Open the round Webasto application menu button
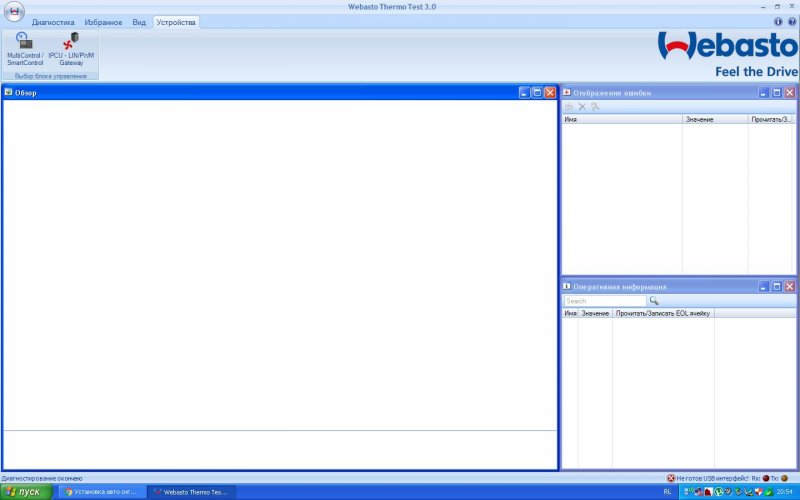 click(14, 11)
